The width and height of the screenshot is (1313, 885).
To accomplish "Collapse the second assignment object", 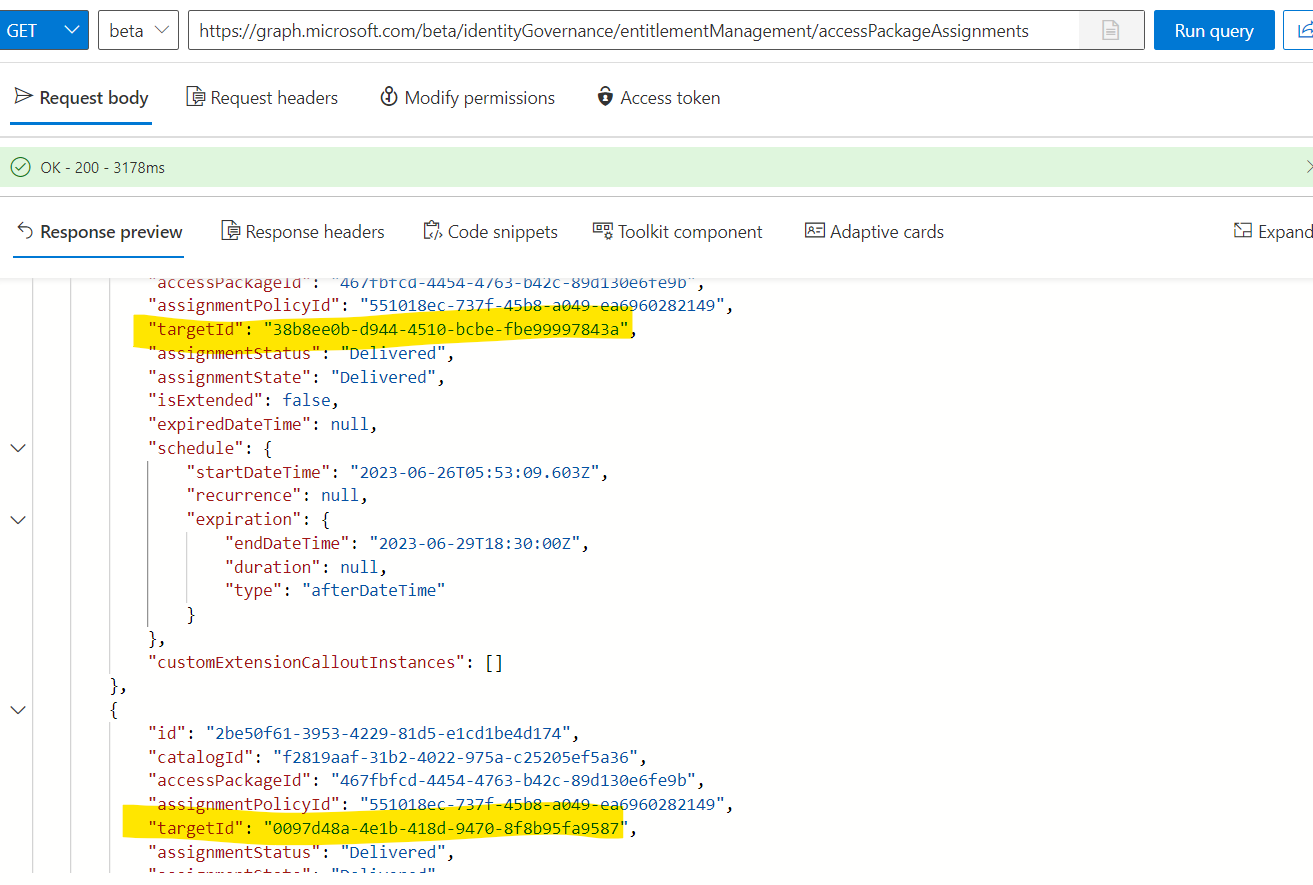I will point(17,710).
